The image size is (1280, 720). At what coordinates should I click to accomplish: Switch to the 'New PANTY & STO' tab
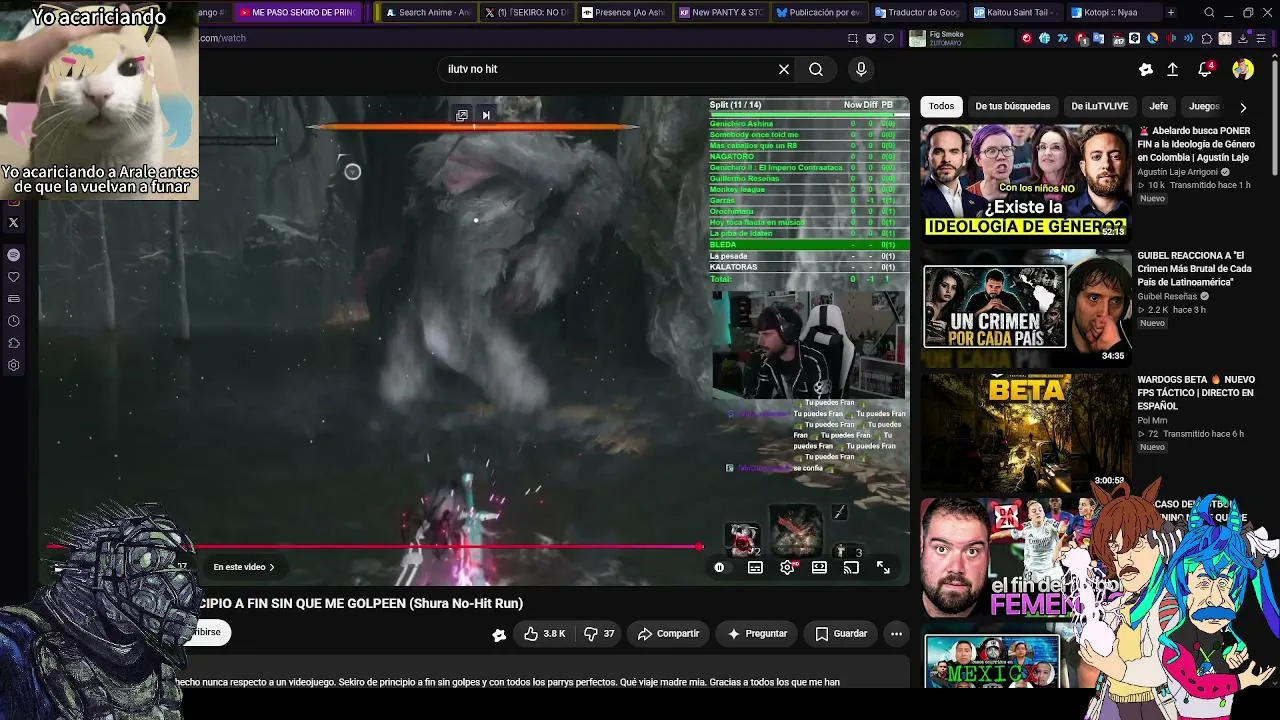(721, 12)
